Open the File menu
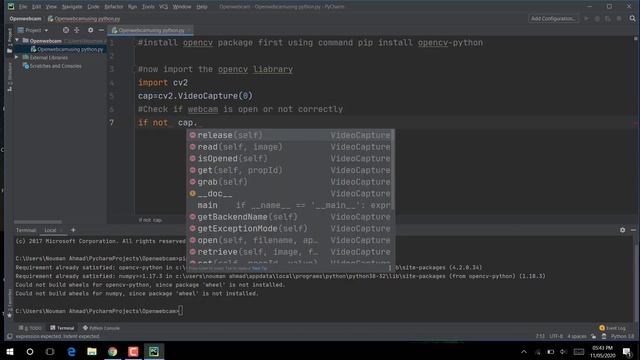This screenshot has width=640, height=360. [23, 7]
